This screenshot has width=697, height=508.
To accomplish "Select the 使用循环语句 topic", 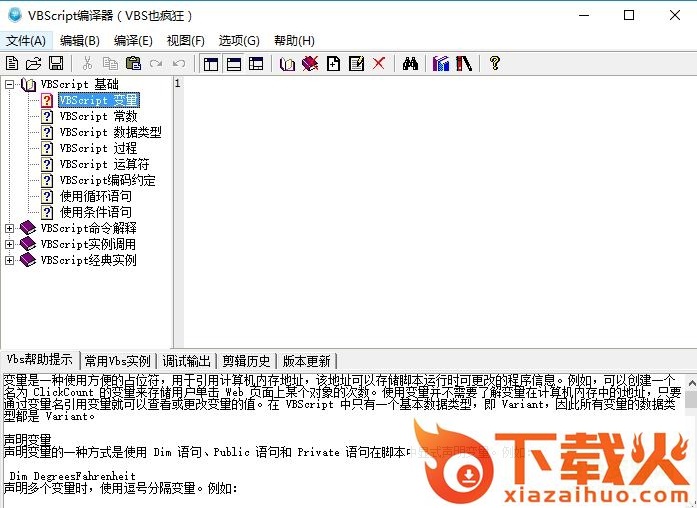I will tap(96, 196).
